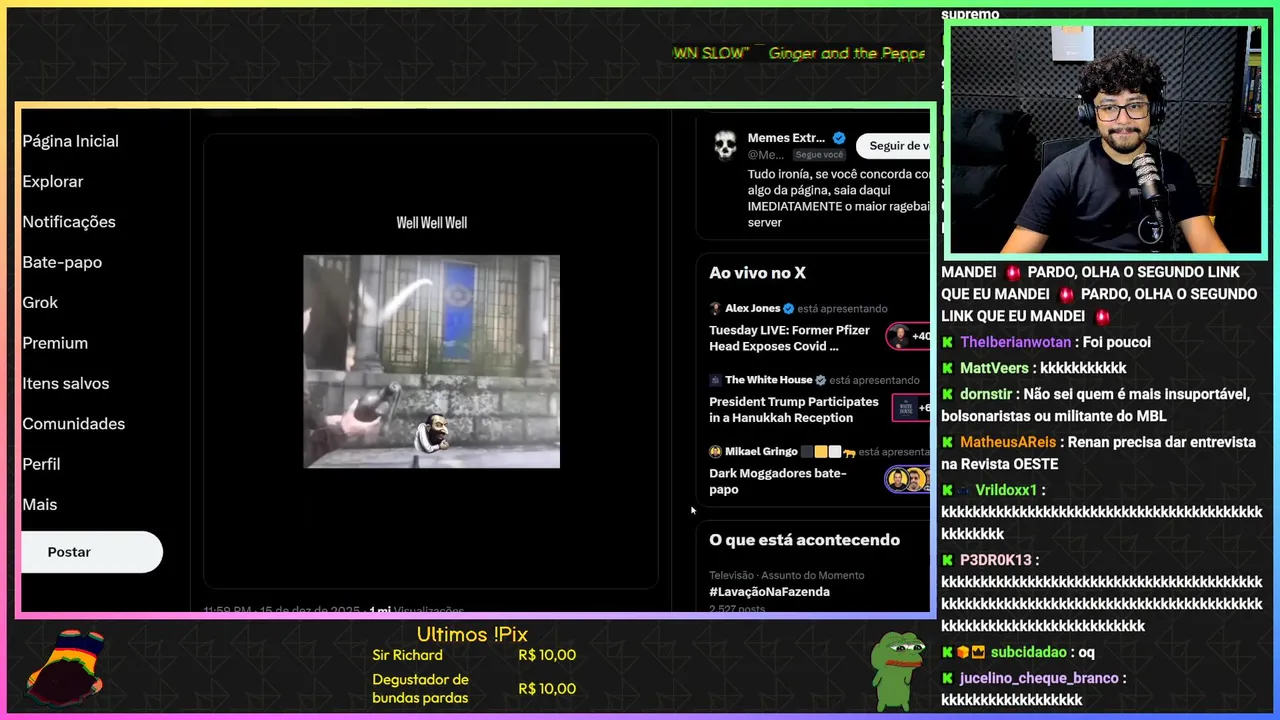Play the Well Well Well video

(x=432, y=361)
